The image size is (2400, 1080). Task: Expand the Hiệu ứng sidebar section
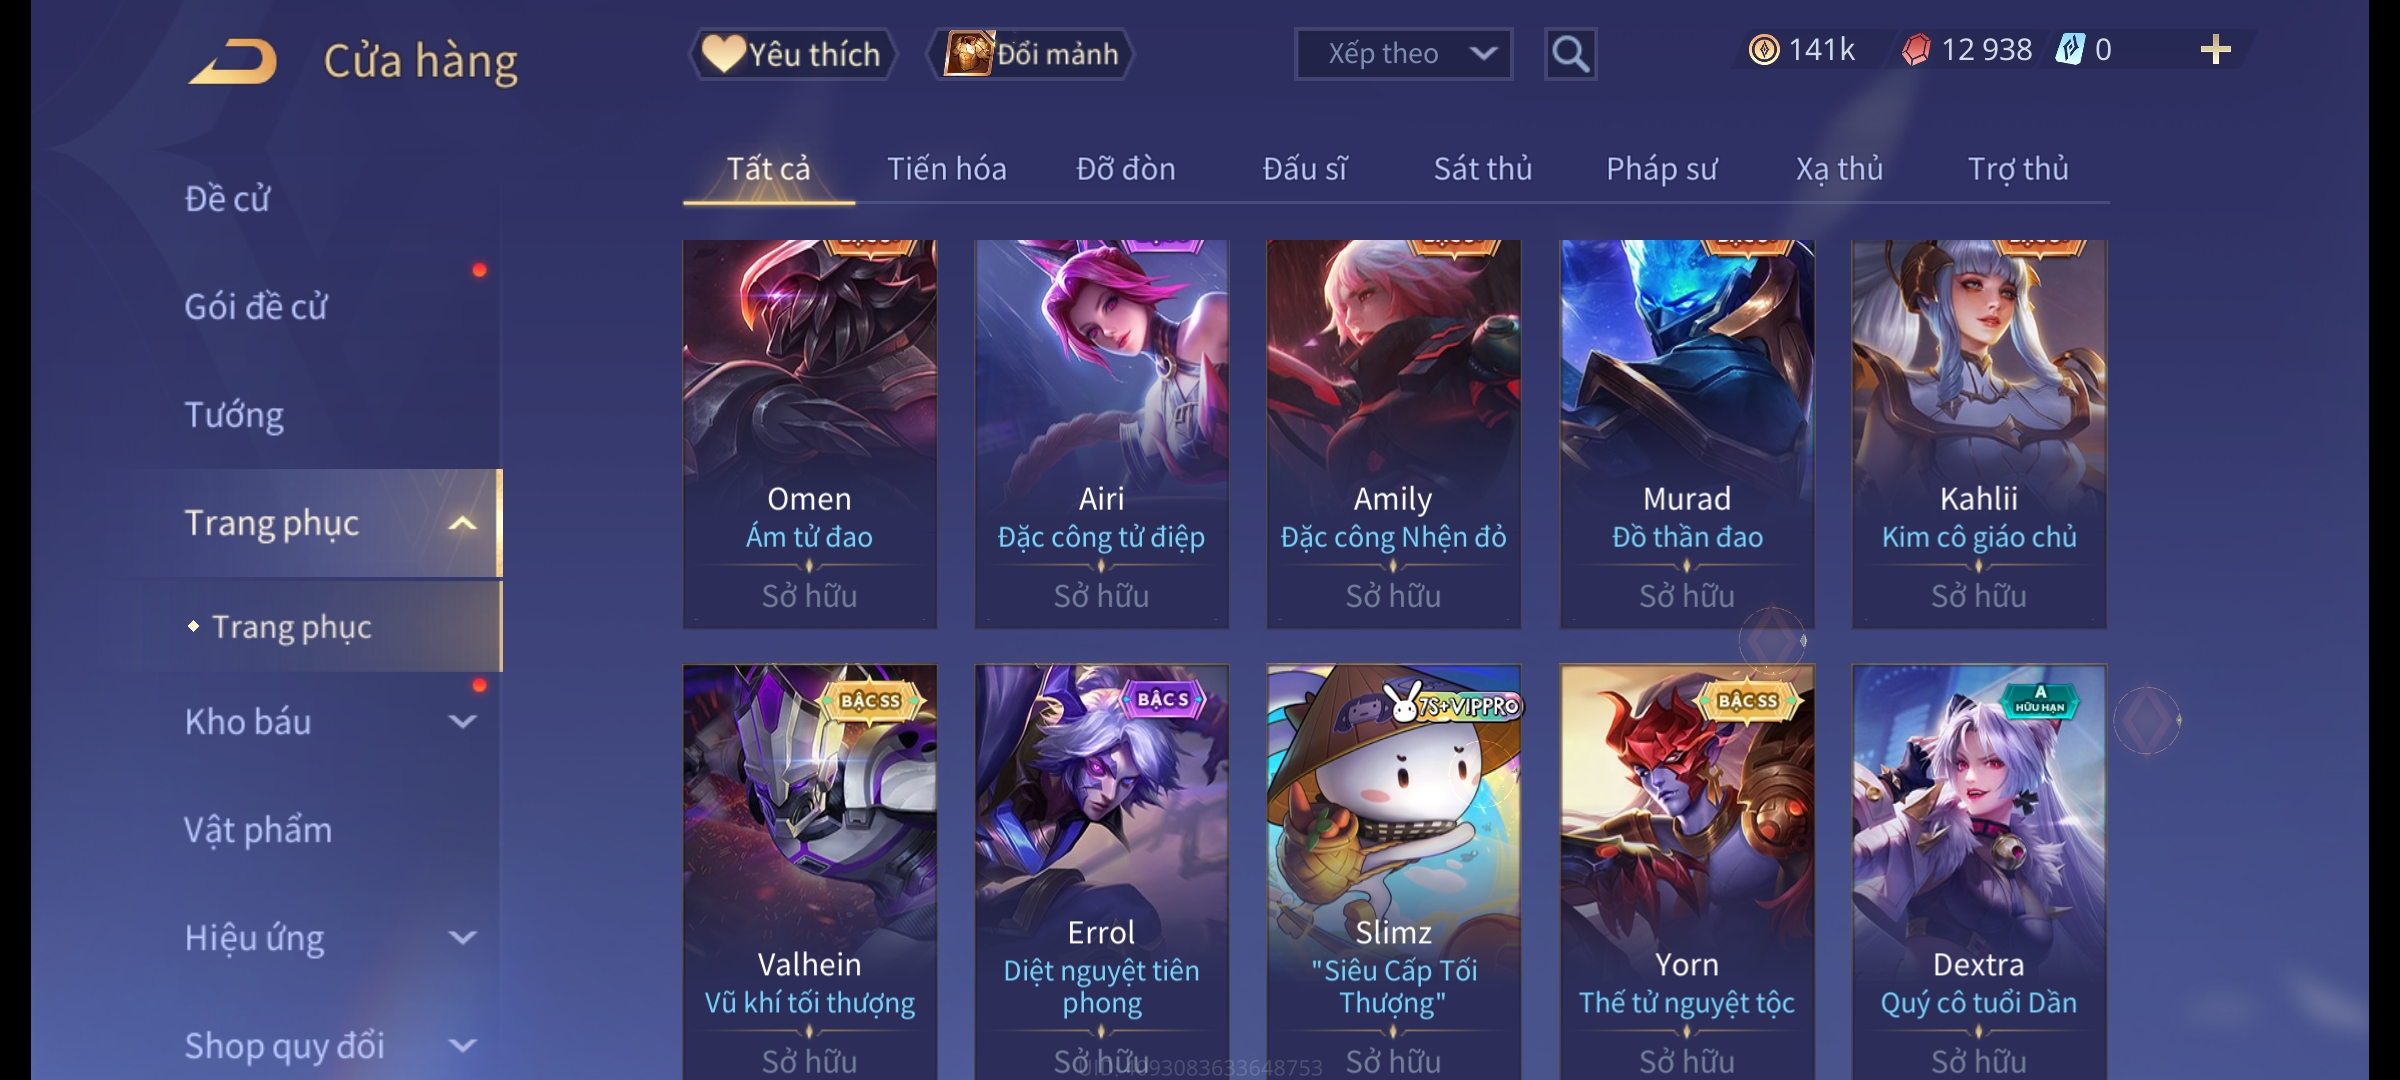coord(462,937)
